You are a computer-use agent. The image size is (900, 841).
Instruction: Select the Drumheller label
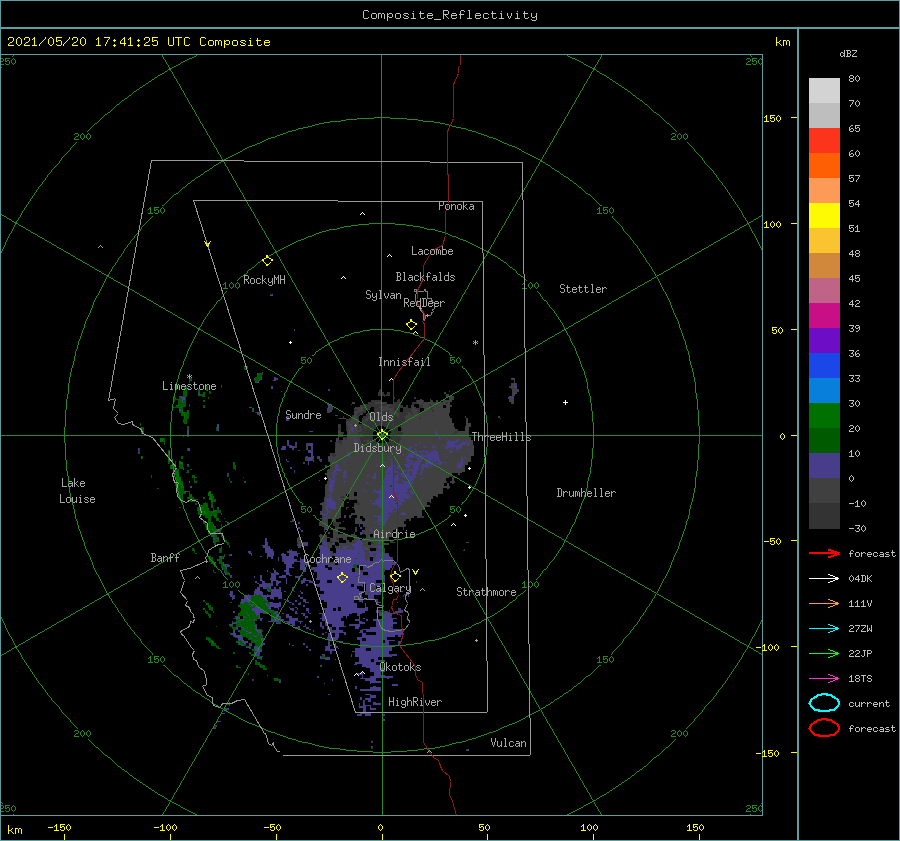pyautogui.click(x=586, y=493)
